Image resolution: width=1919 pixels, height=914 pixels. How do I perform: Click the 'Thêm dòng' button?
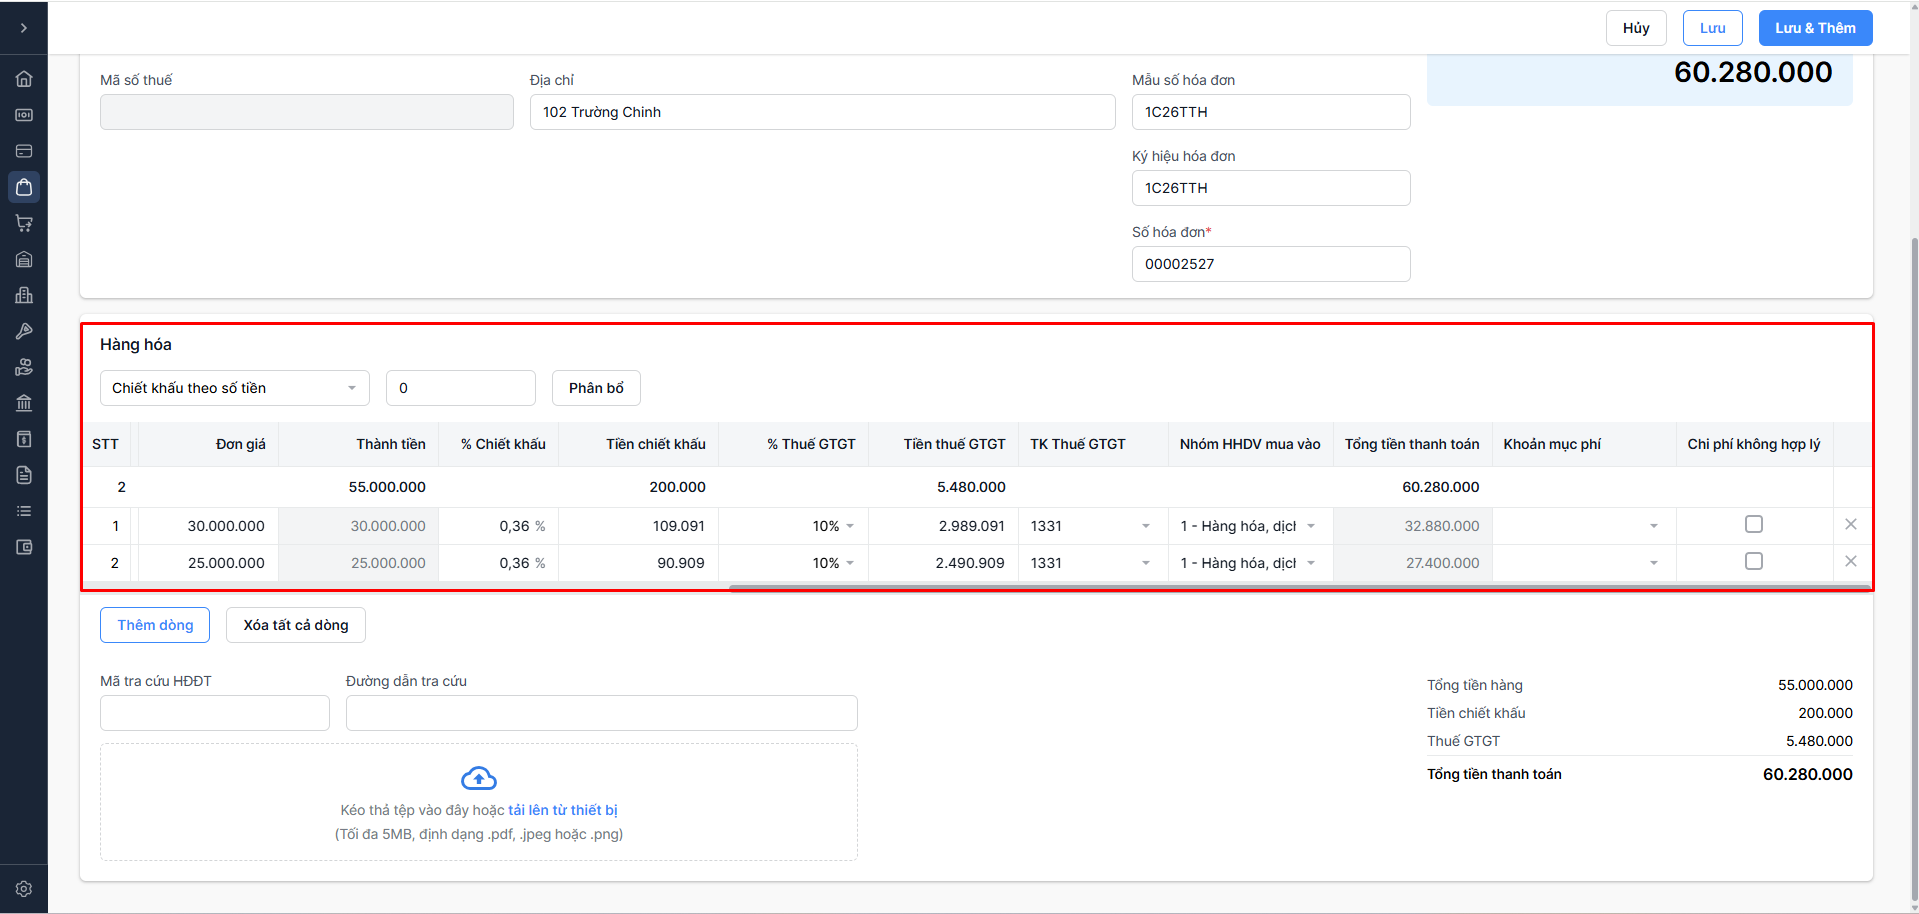point(155,625)
